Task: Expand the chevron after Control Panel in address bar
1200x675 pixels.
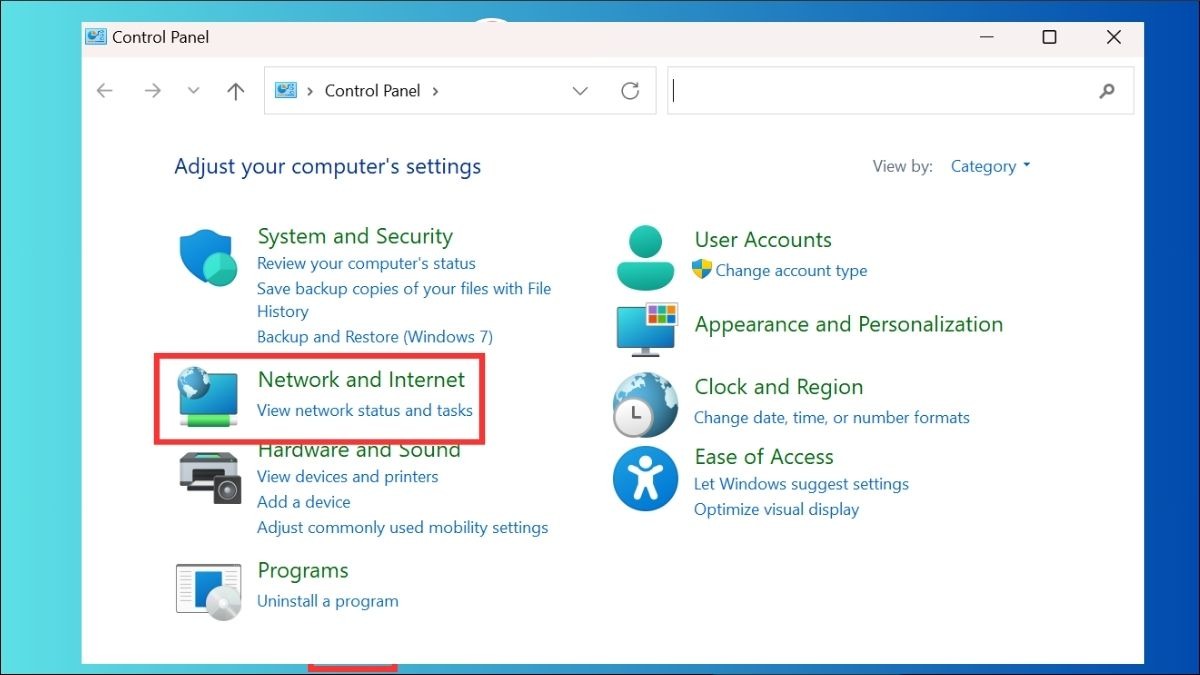Action: point(435,91)
